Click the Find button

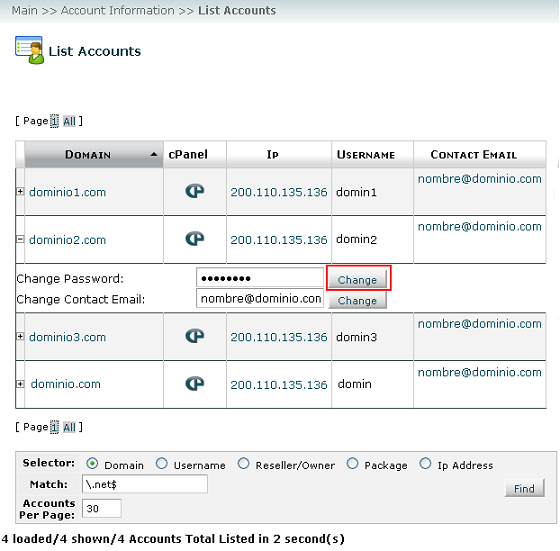pyautogui.click(x=525, y=488)
